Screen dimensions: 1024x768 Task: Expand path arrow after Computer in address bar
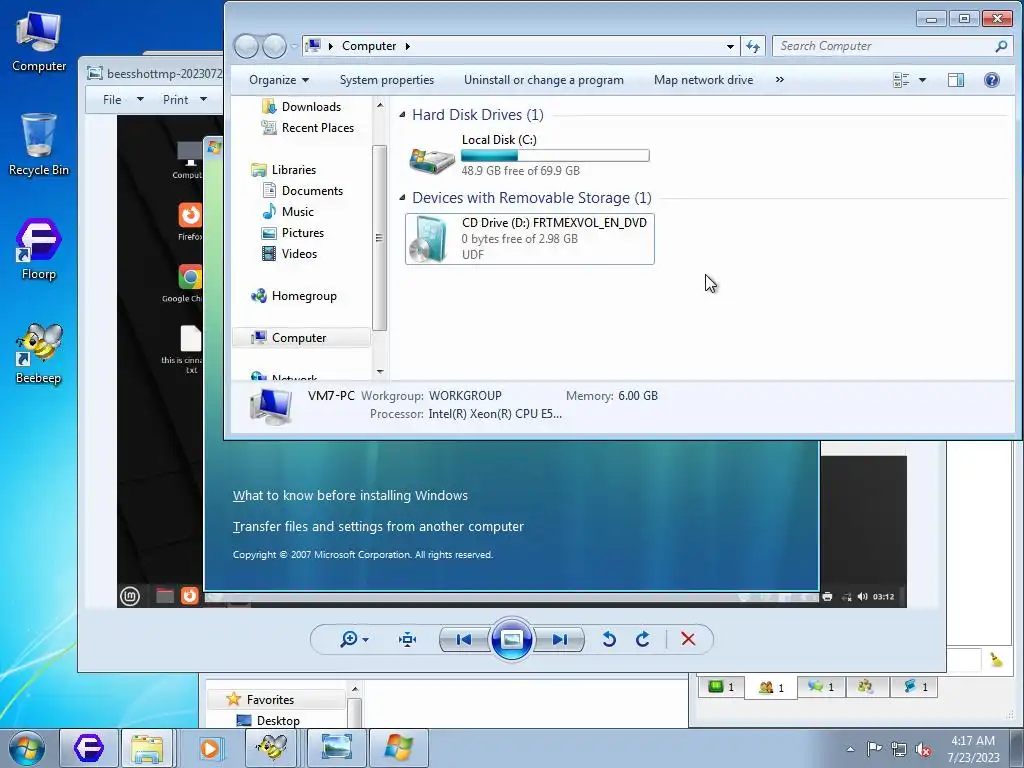click(408, 46)
